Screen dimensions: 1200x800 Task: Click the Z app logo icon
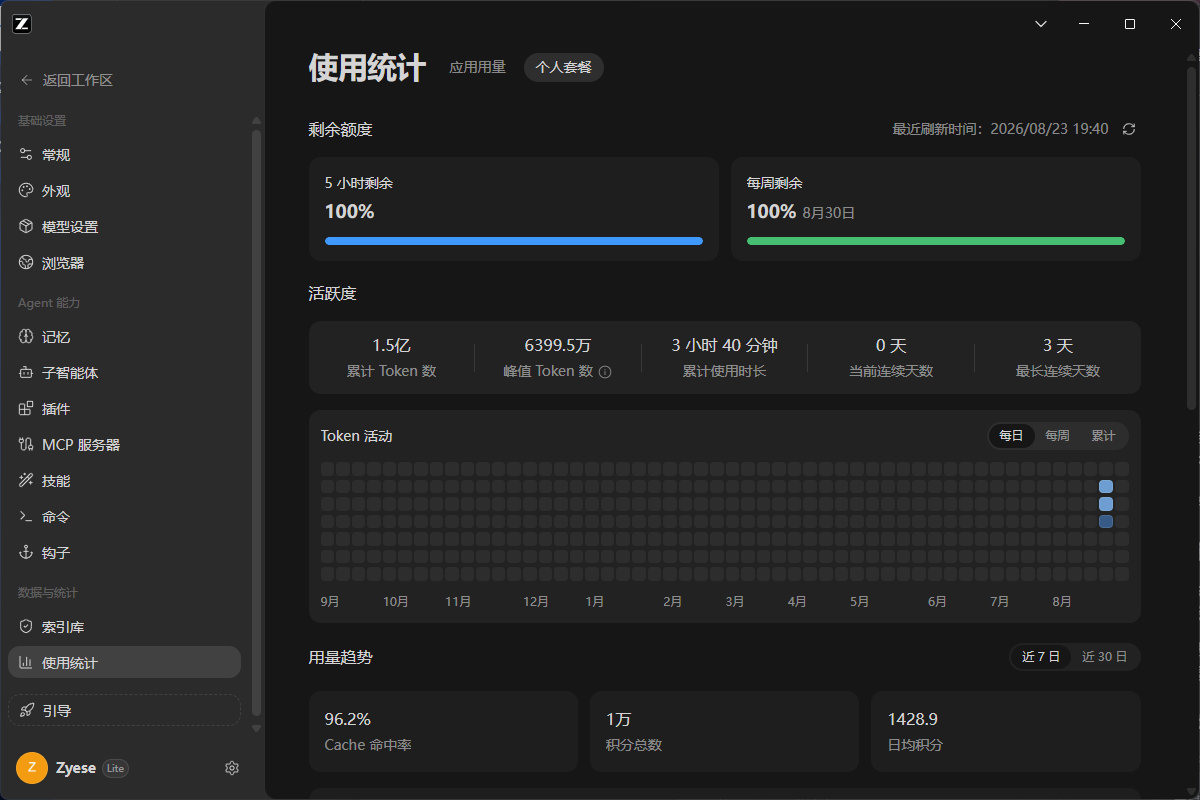(22, 25)
